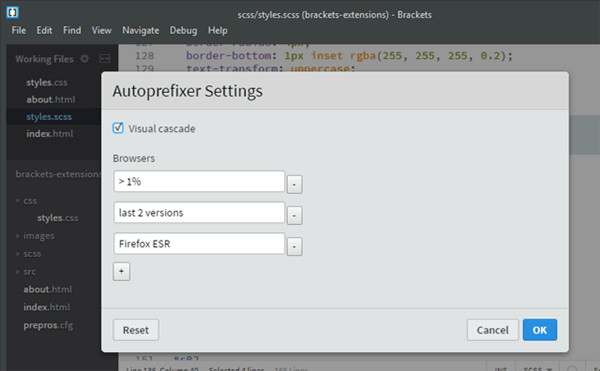The height and width of the screenshot is (371, 600).
Task: Open the Find menu
Action: pos(72,30)
